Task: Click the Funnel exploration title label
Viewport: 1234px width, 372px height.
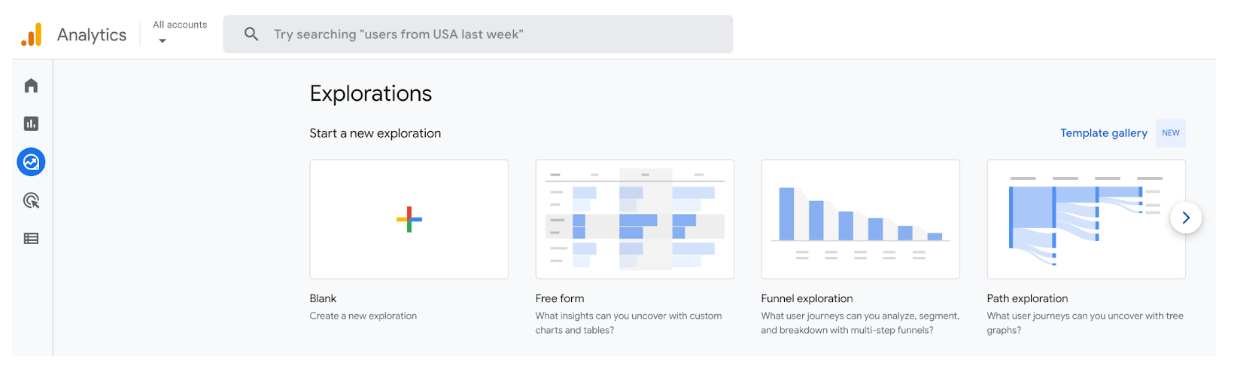Action: (x=807, y=298)
